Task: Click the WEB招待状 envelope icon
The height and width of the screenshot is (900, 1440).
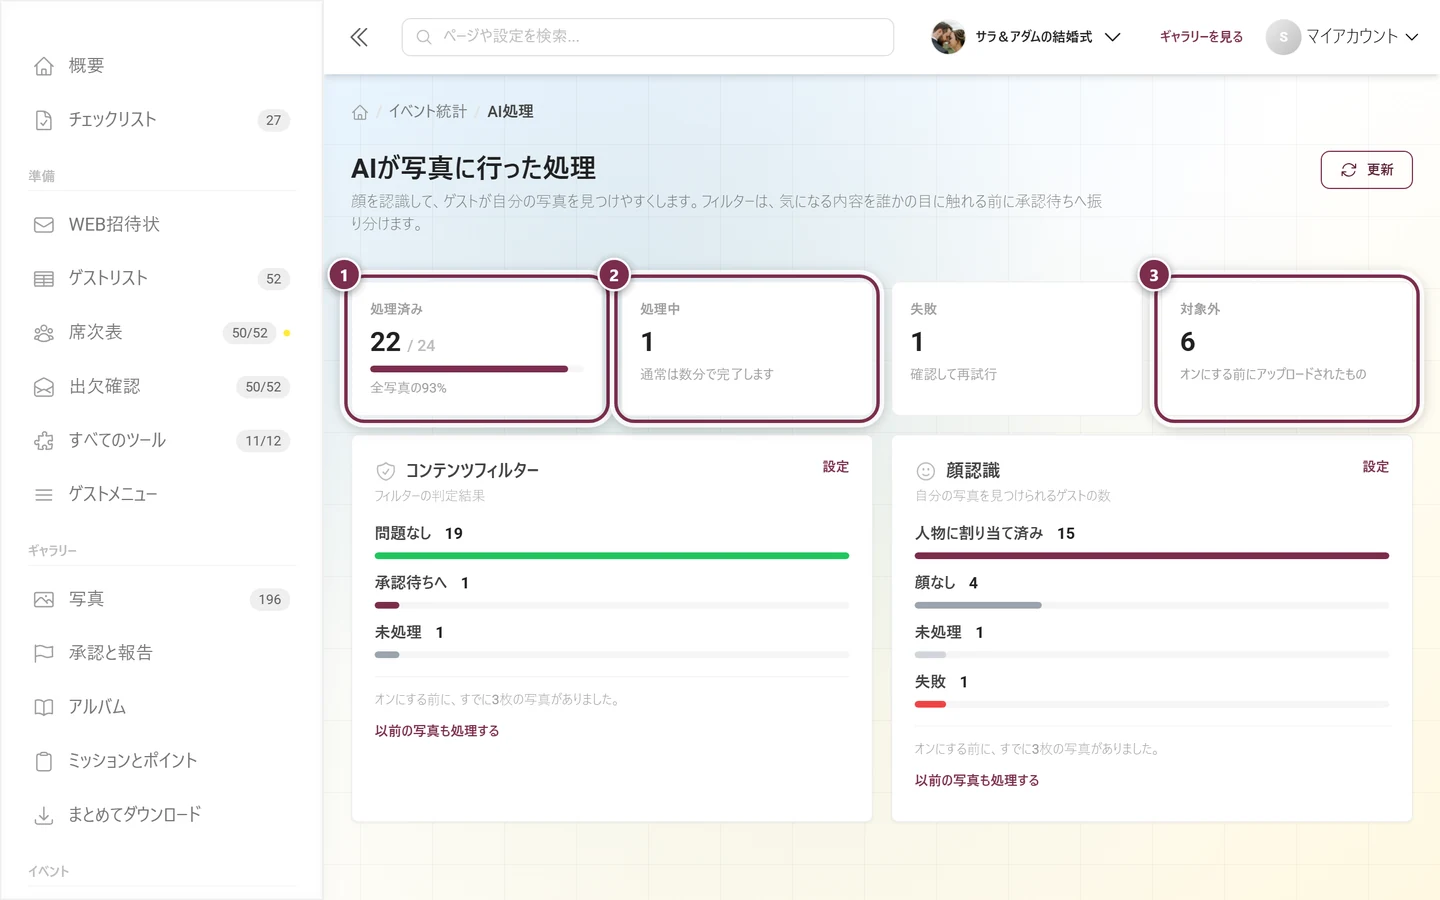Action: click(44, 225)
